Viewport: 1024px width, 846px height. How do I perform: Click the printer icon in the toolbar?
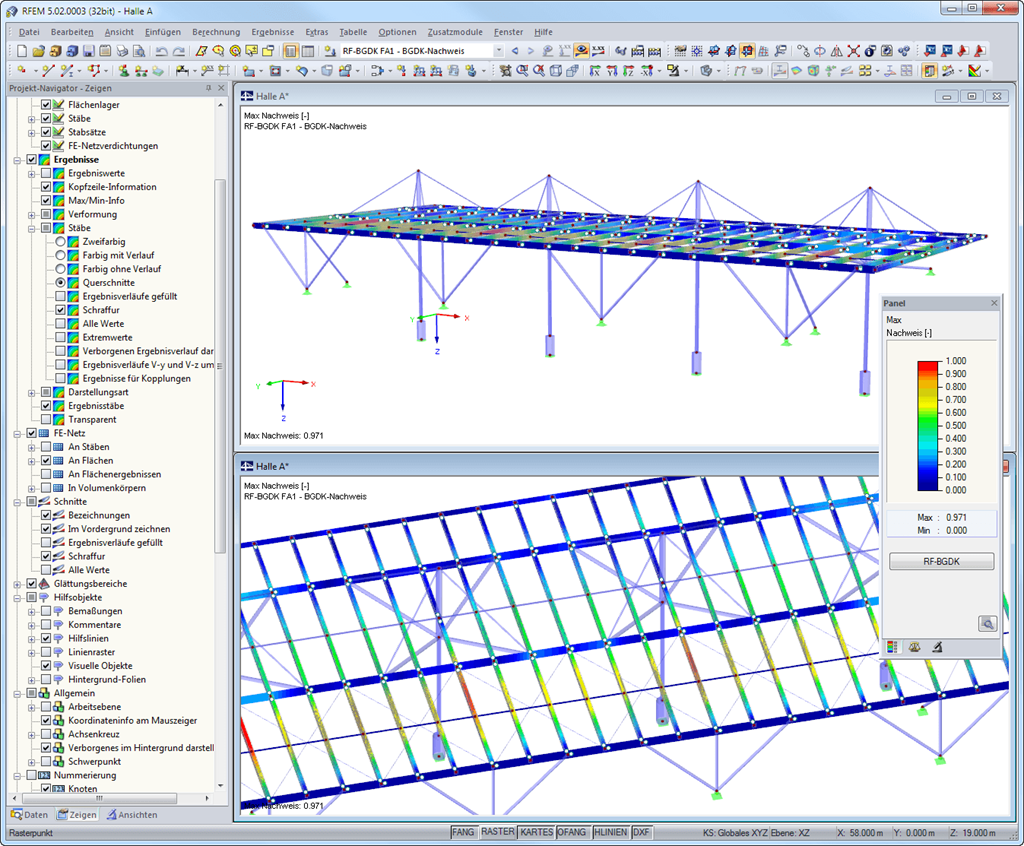(x=120, y=51)
